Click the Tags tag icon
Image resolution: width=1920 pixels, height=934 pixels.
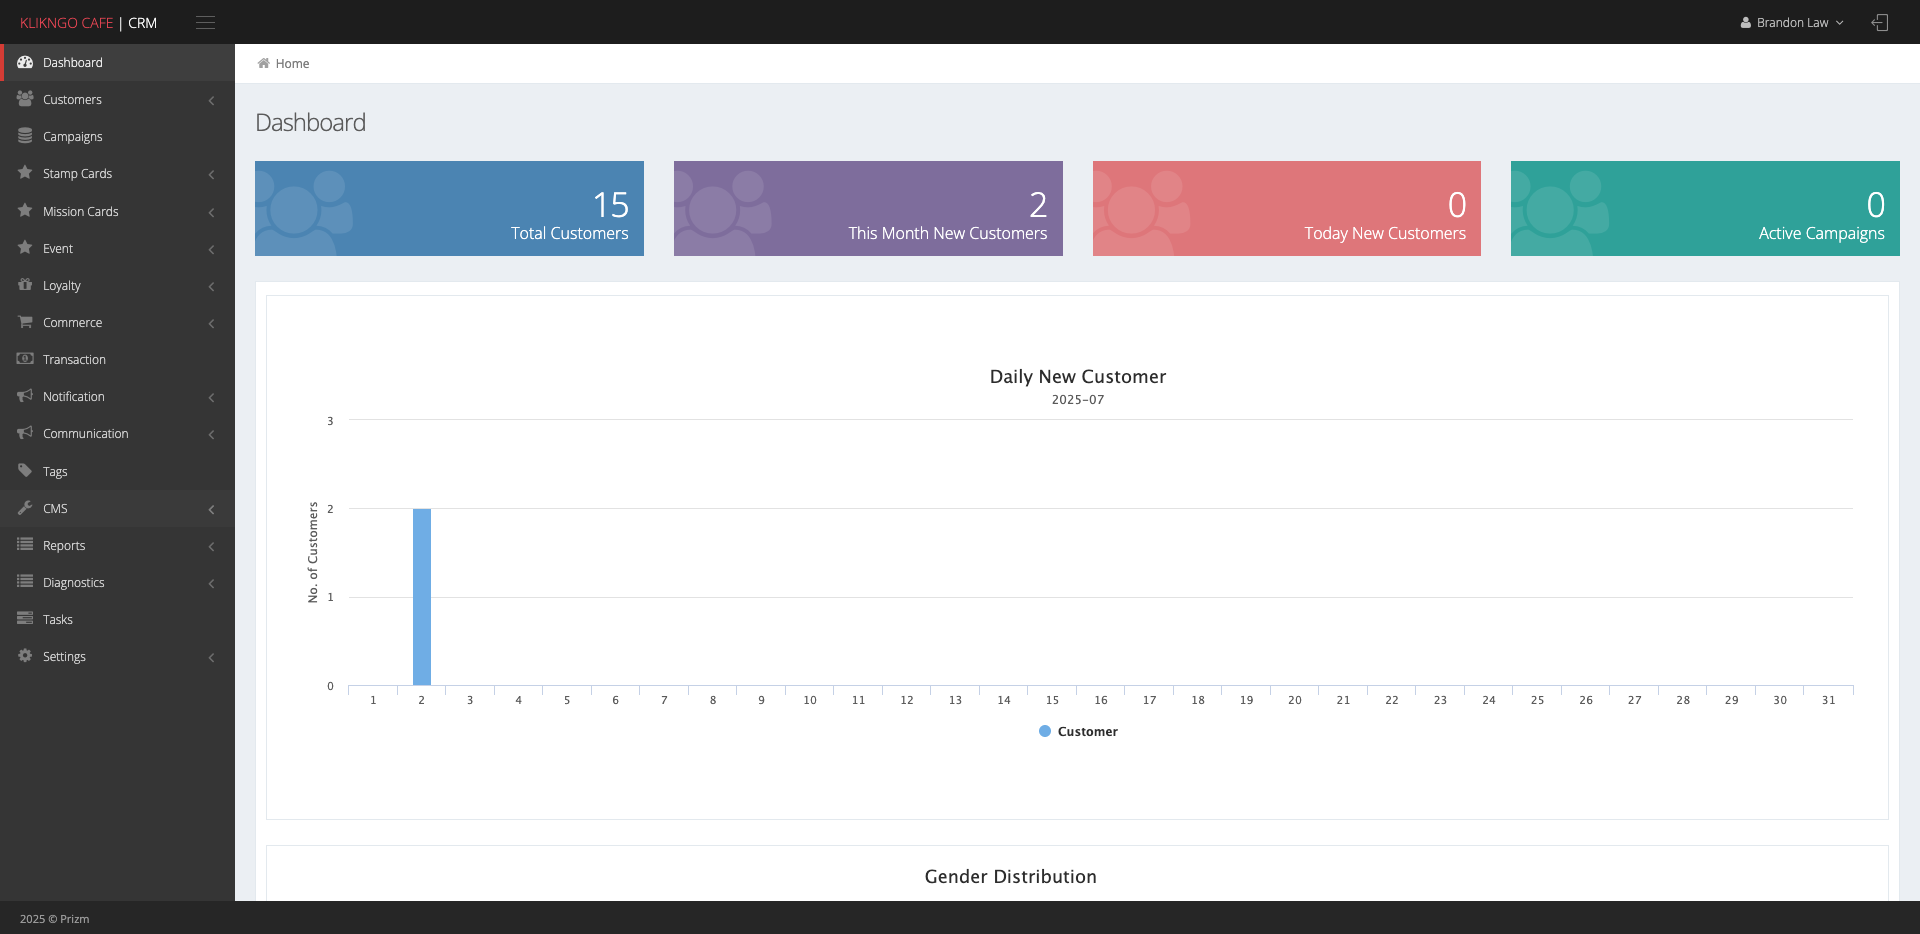[25, 471]
